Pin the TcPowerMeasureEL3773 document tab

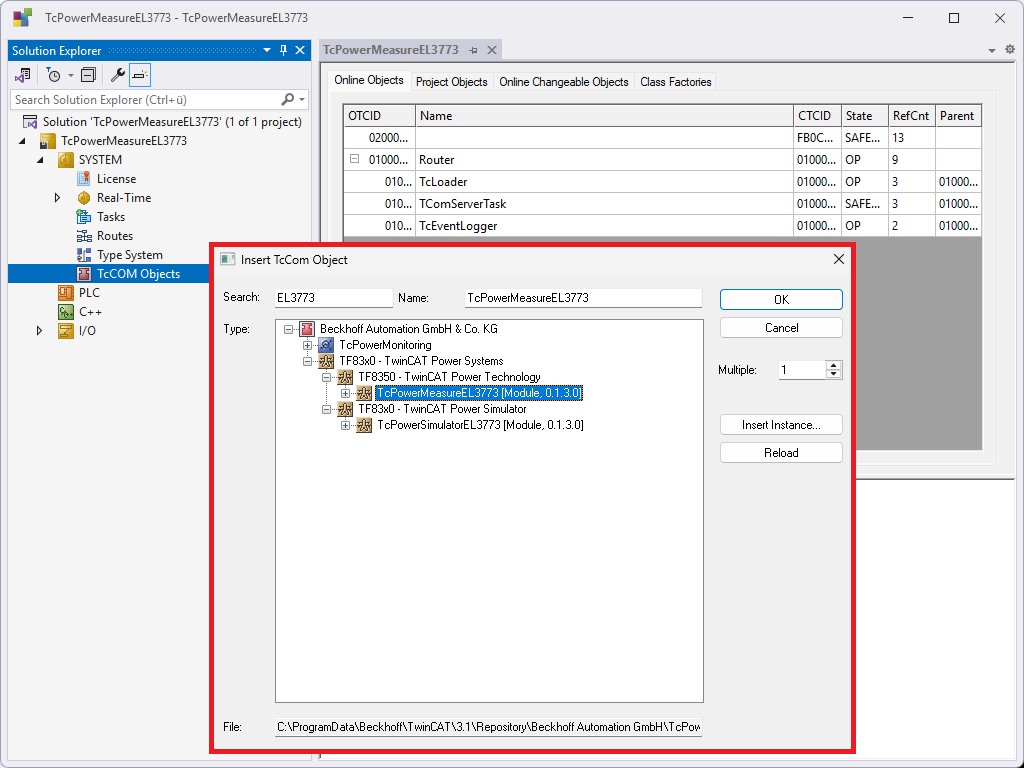(473, 50)
